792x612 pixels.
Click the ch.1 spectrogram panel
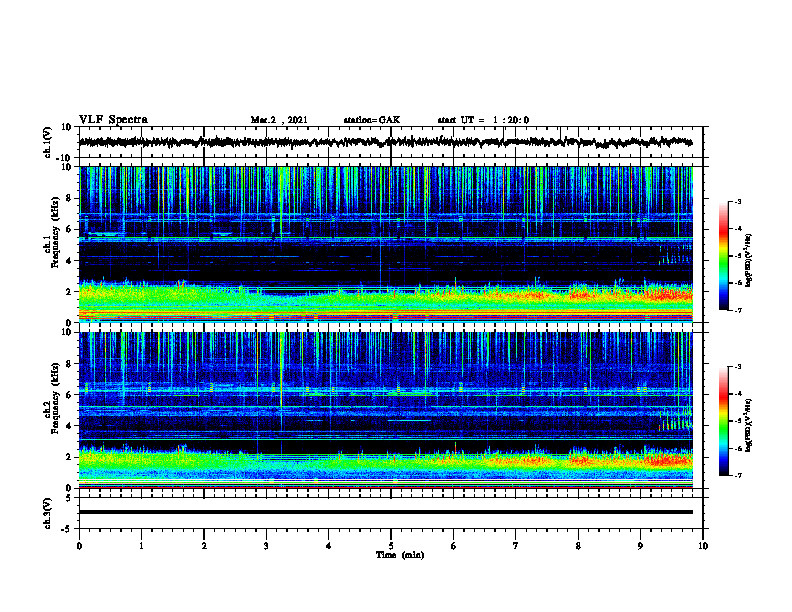tap(385, 244)
